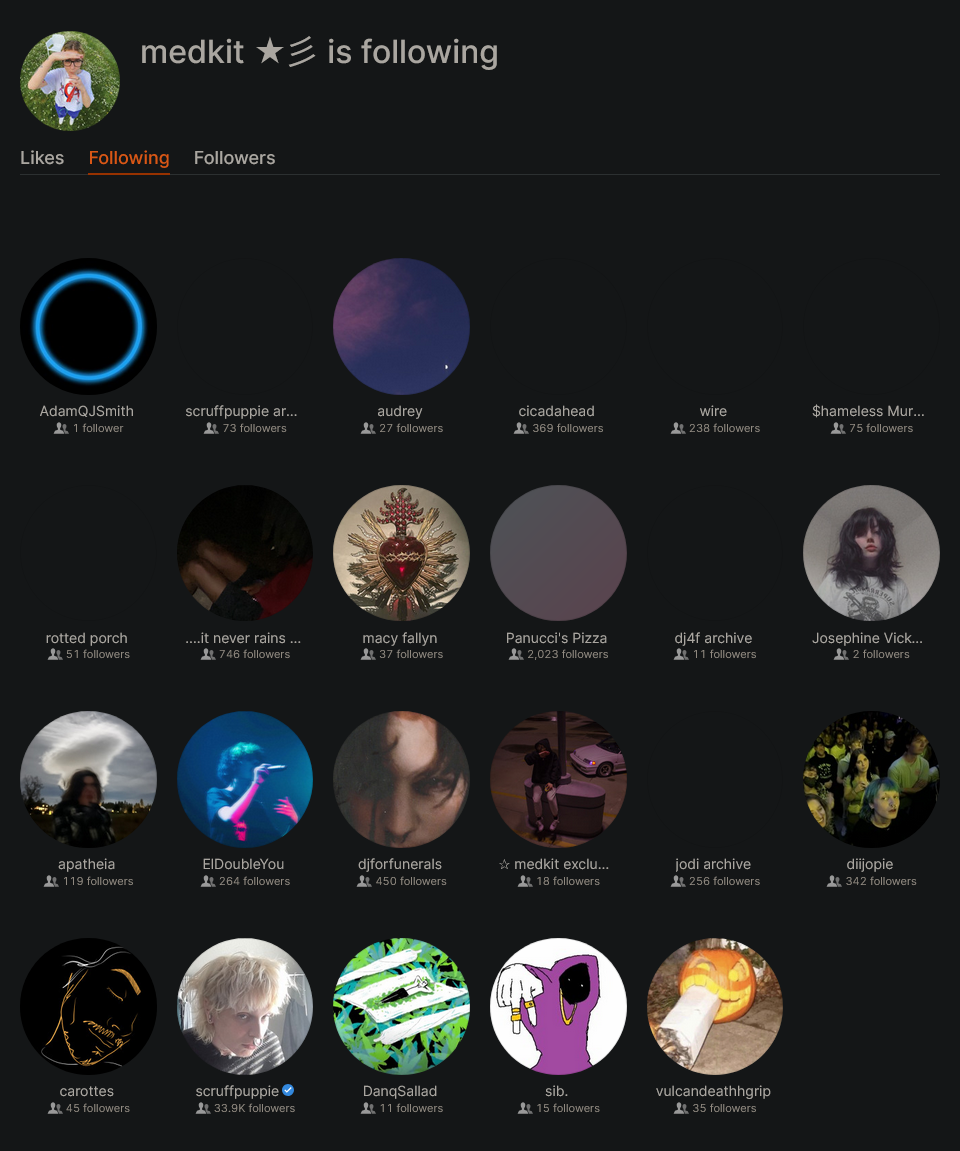The width and height of the screenshot is (960, 1151).
Task: Open Panucci's Pizza gray avatar
Action: click(558, 553)
